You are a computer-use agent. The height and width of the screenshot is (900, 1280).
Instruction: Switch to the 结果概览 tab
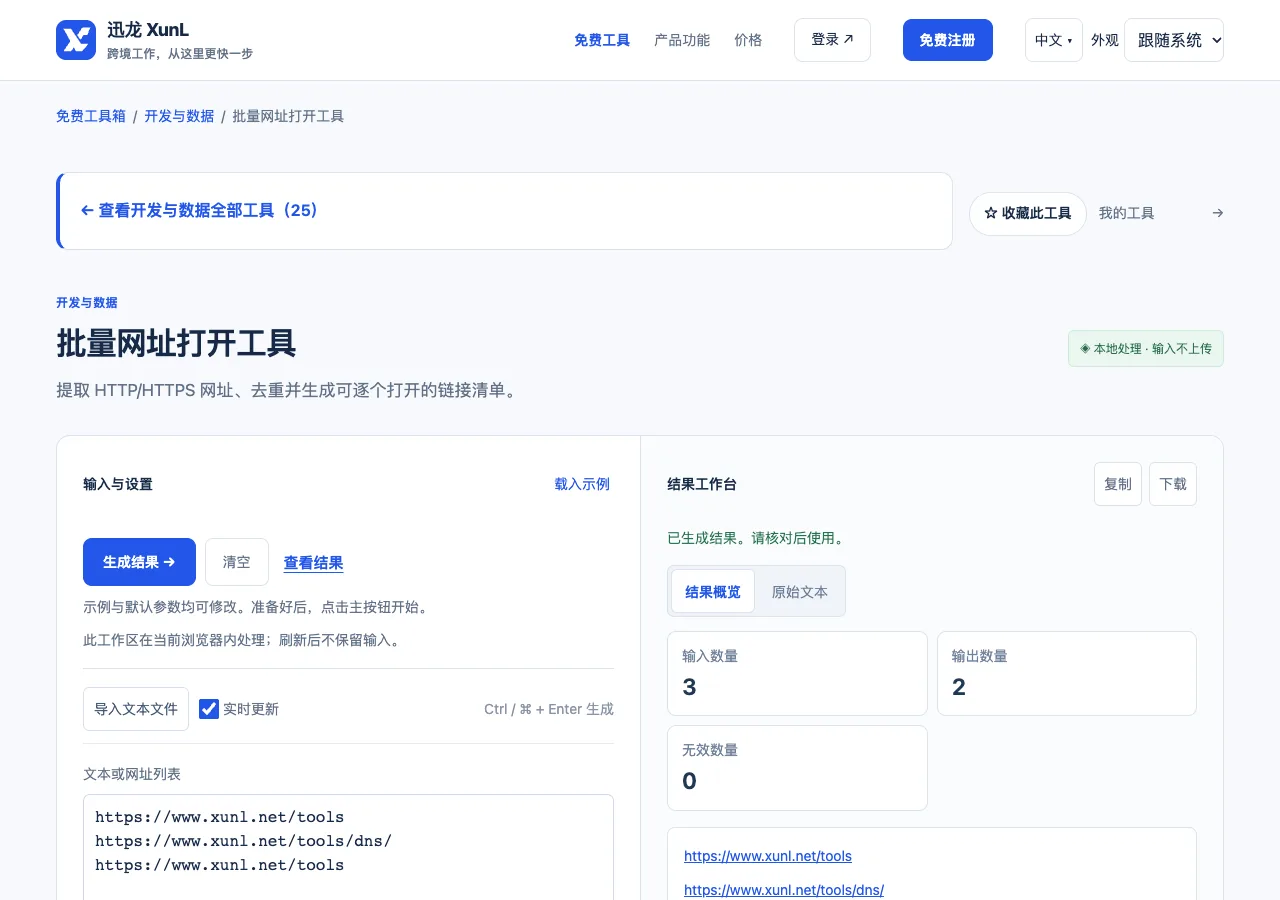point(713,592)
